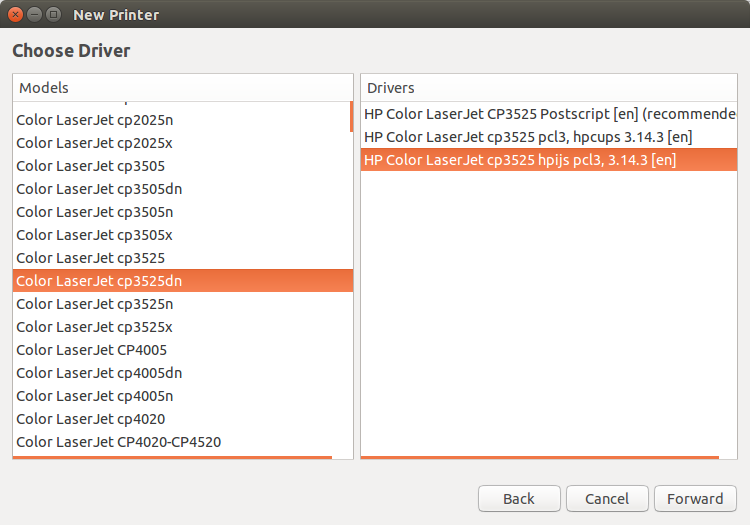Click the Forward button

[x=695, y=499]
